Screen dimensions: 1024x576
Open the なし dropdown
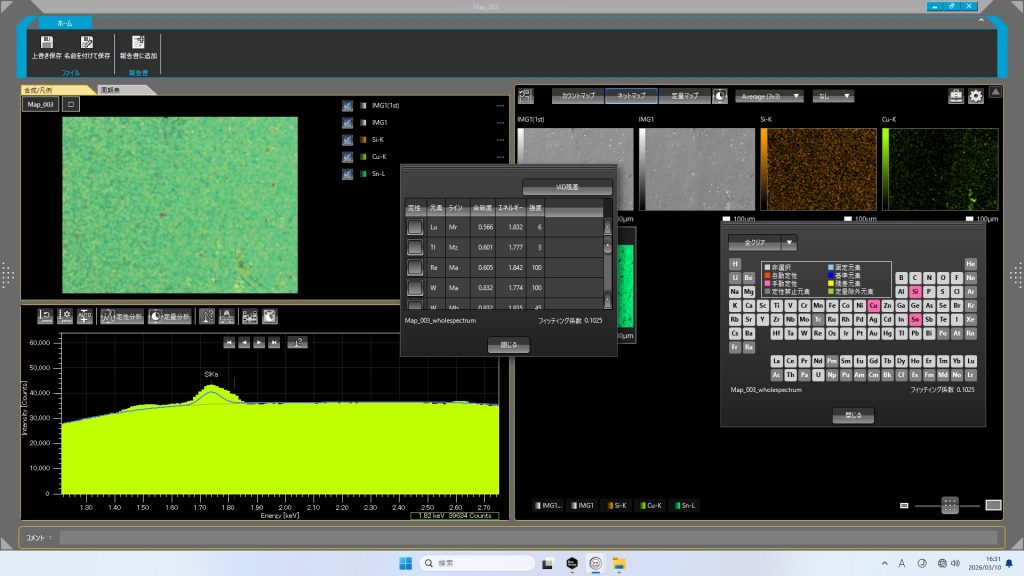833,96
